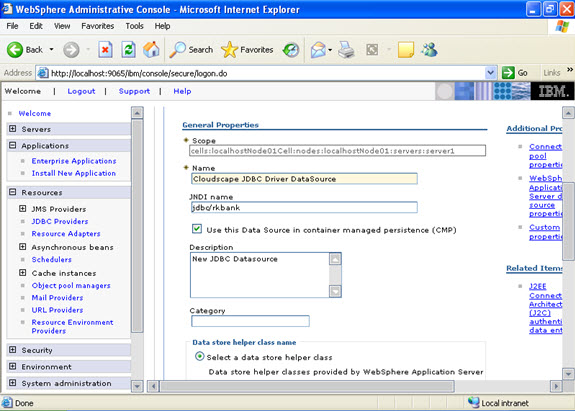Click the page icon in the address bar

pos(43,73)
